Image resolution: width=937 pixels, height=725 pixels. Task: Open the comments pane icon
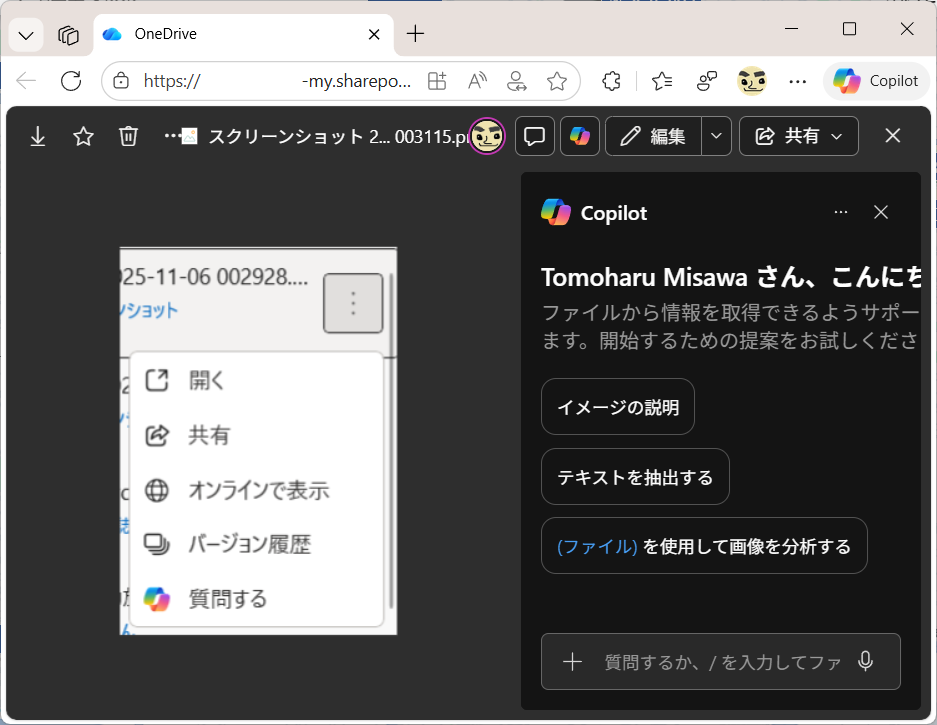coord(534,136)
